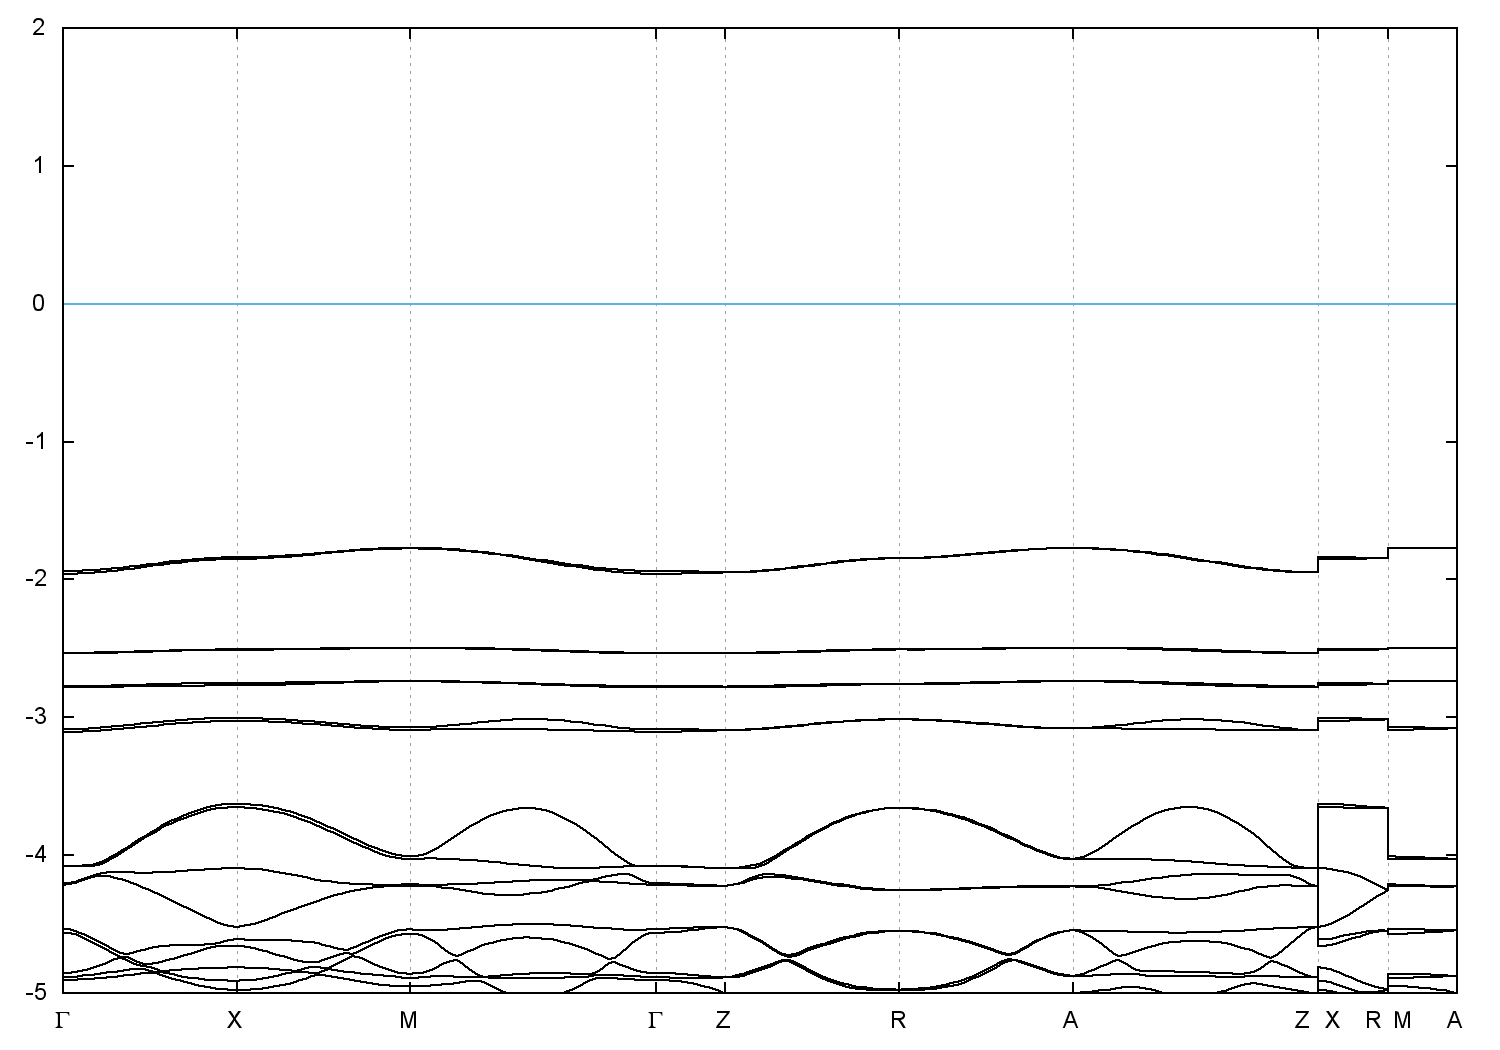Click the y-axis tick label -3

[x=36, y=717]
